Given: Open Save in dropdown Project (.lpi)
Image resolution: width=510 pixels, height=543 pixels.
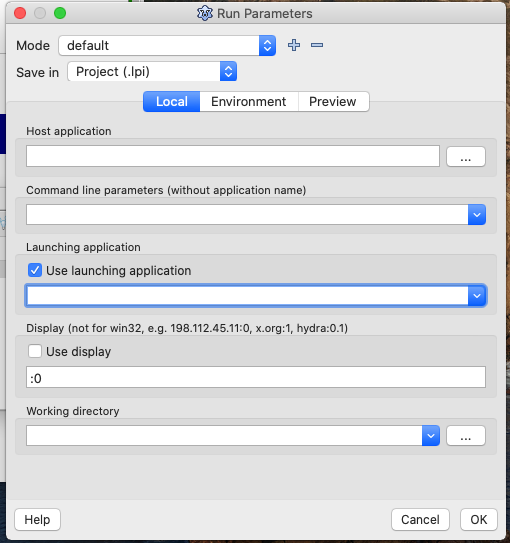Looking at the screenshot, I should tap(152, 72).
